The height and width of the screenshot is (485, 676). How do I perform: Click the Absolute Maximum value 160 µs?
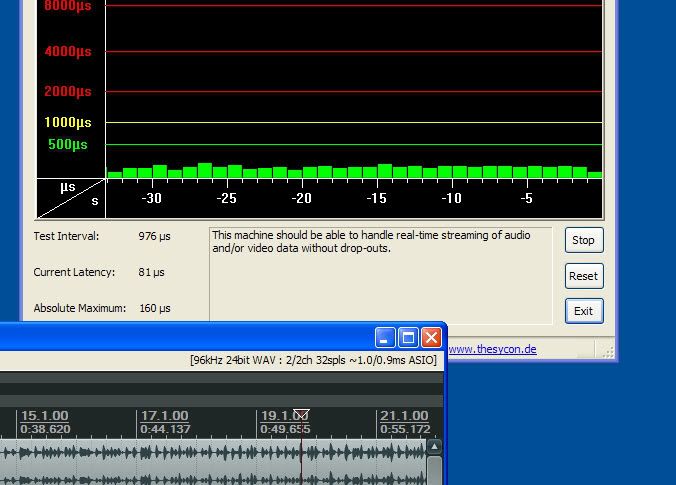(155, 308)
